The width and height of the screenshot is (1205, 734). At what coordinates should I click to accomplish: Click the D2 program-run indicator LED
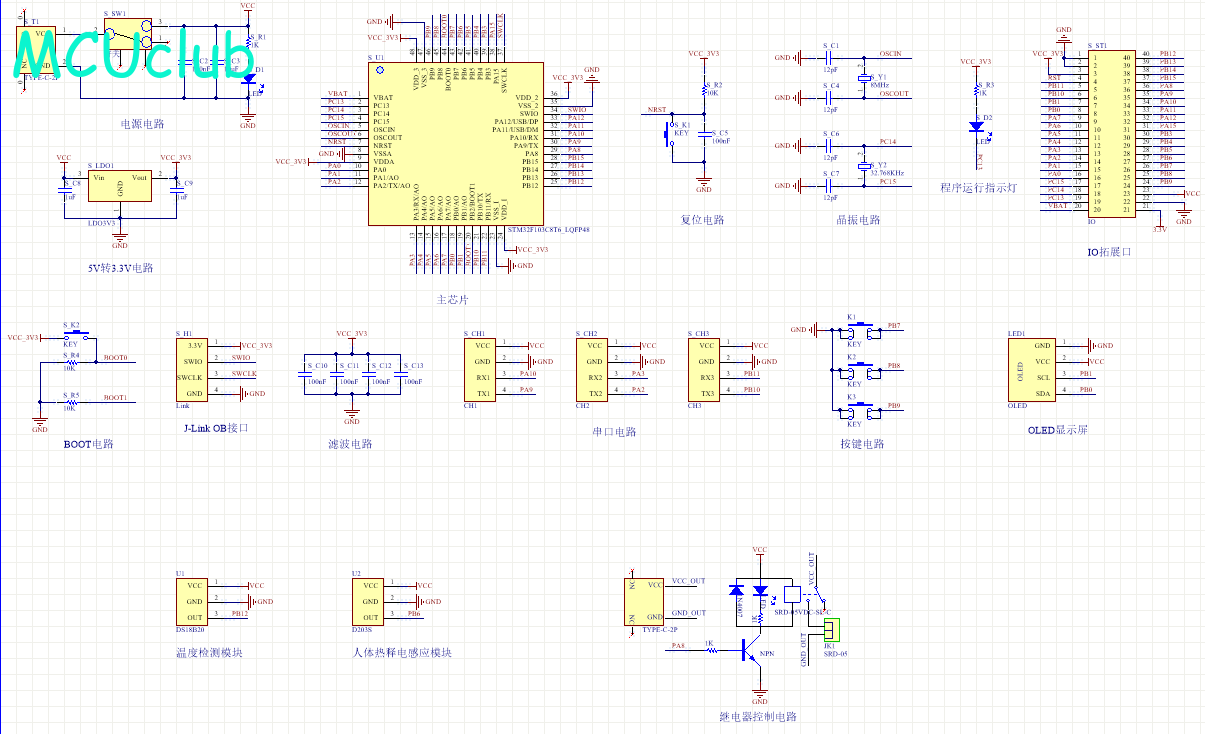[975, 126]
